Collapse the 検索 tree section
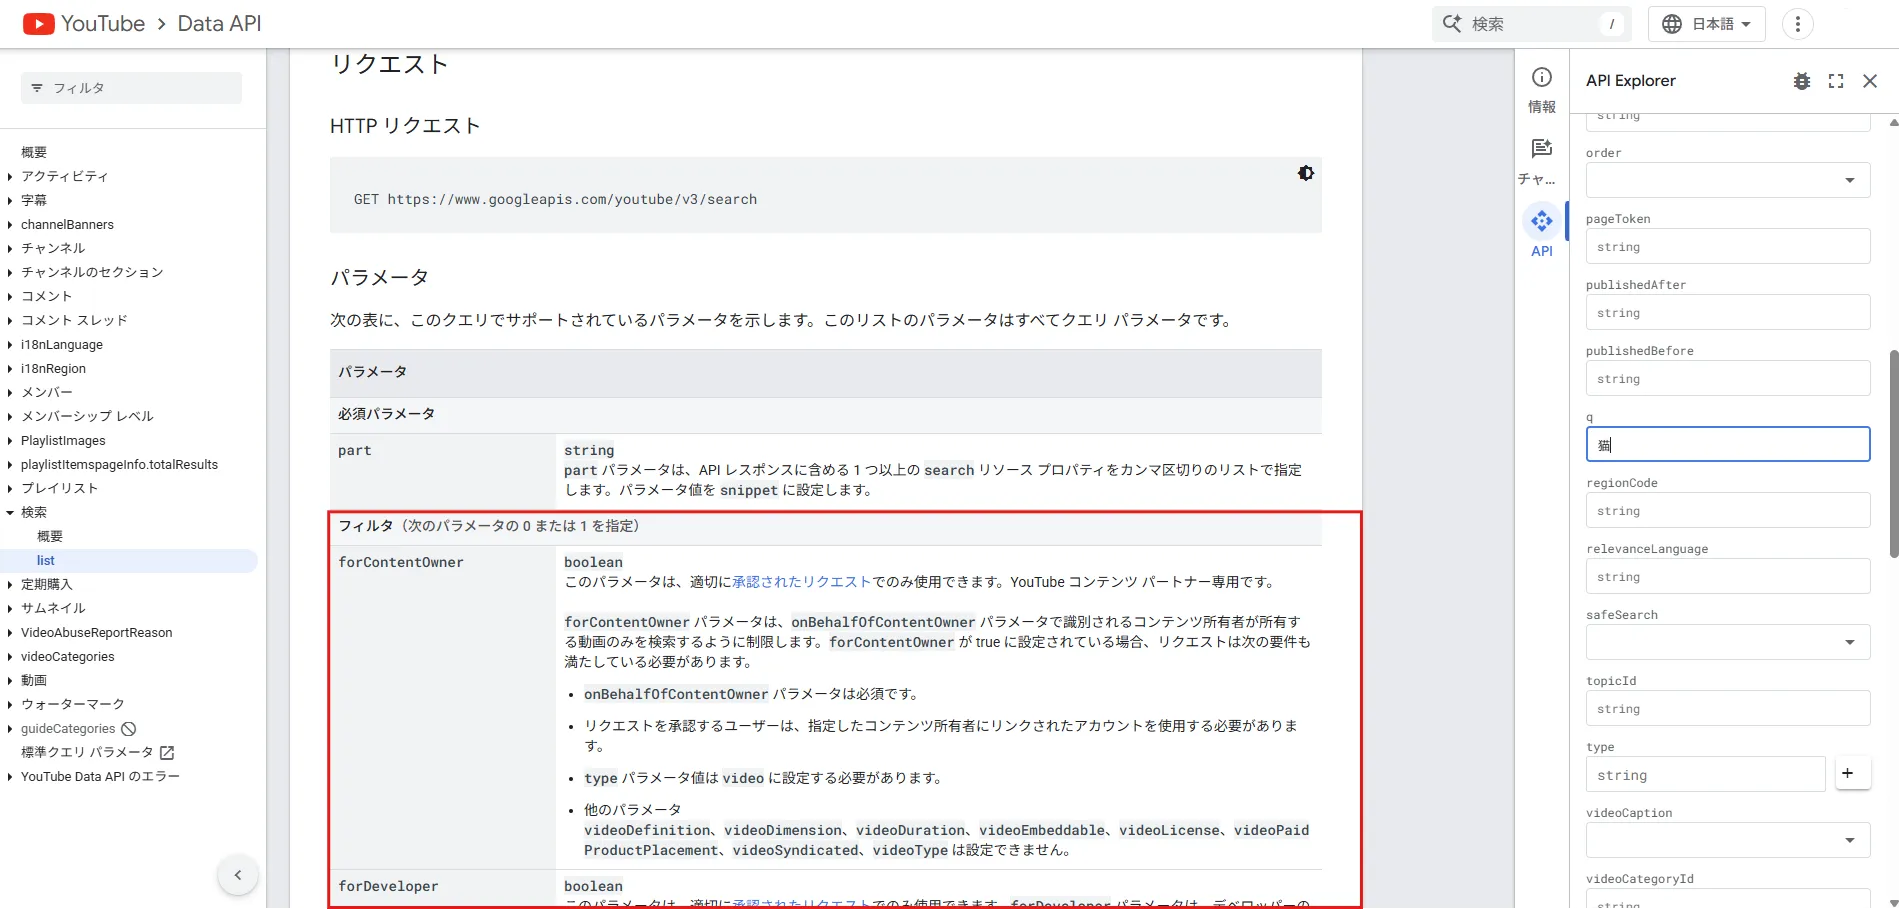 [10, 512]
